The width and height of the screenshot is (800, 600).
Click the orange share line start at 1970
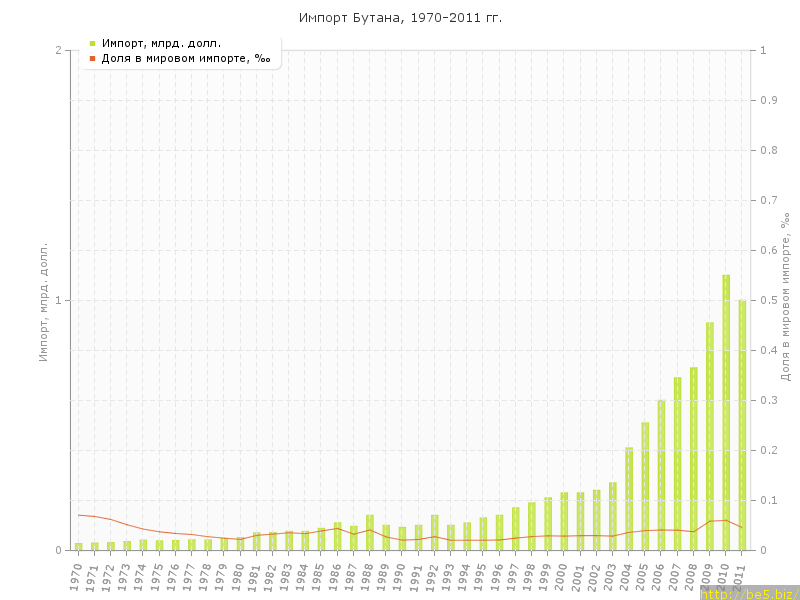point(79,515)
